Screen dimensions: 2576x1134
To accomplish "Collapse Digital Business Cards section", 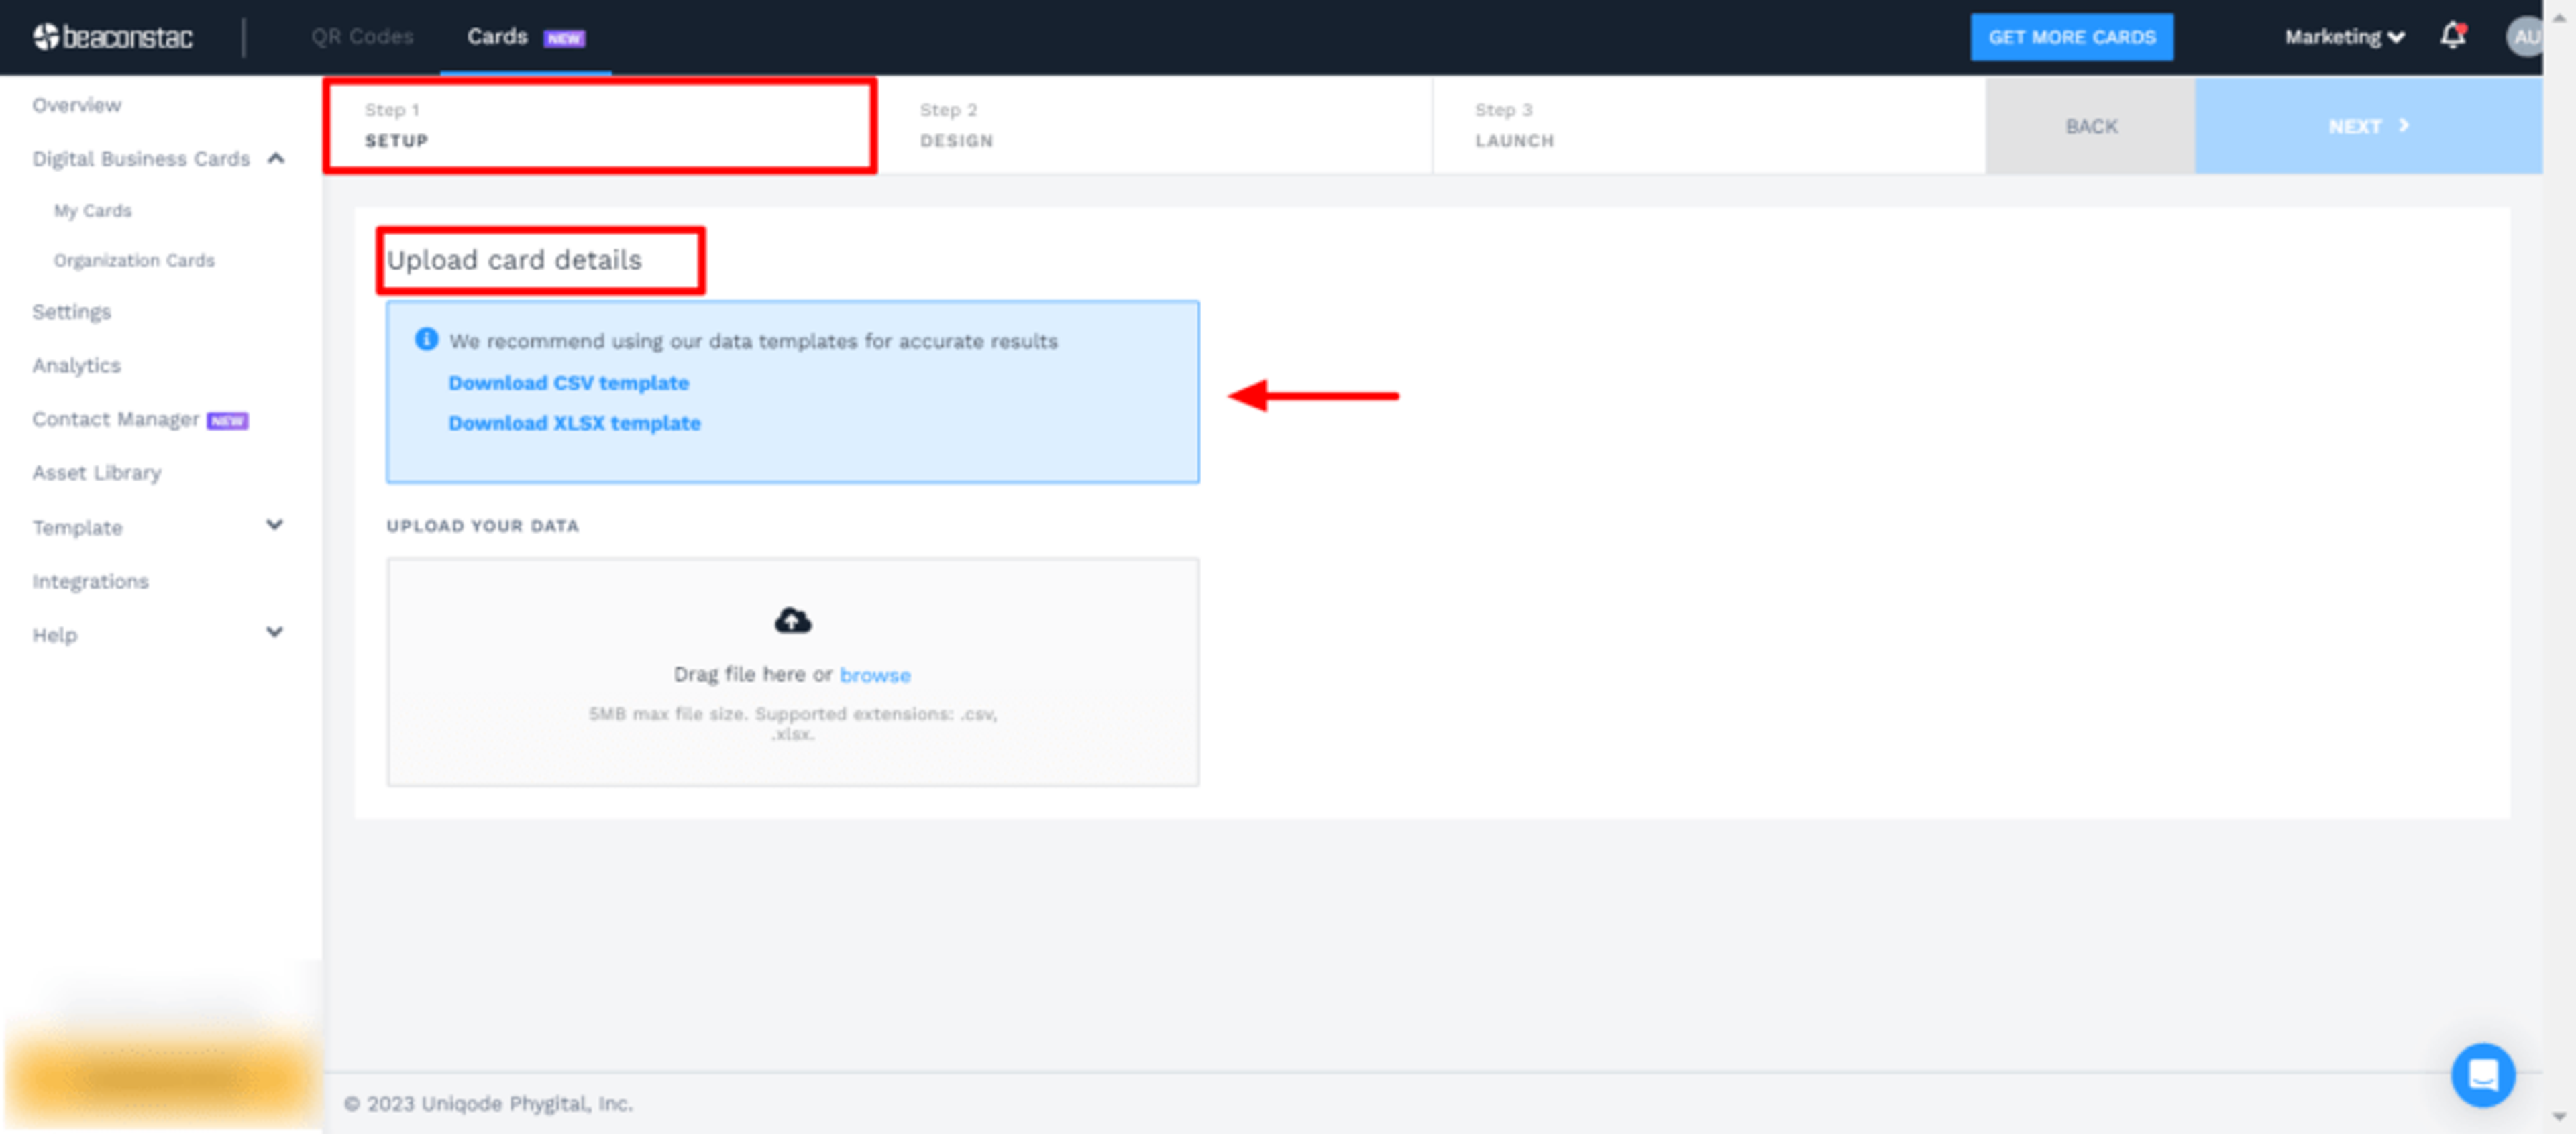I will (276, 158).
